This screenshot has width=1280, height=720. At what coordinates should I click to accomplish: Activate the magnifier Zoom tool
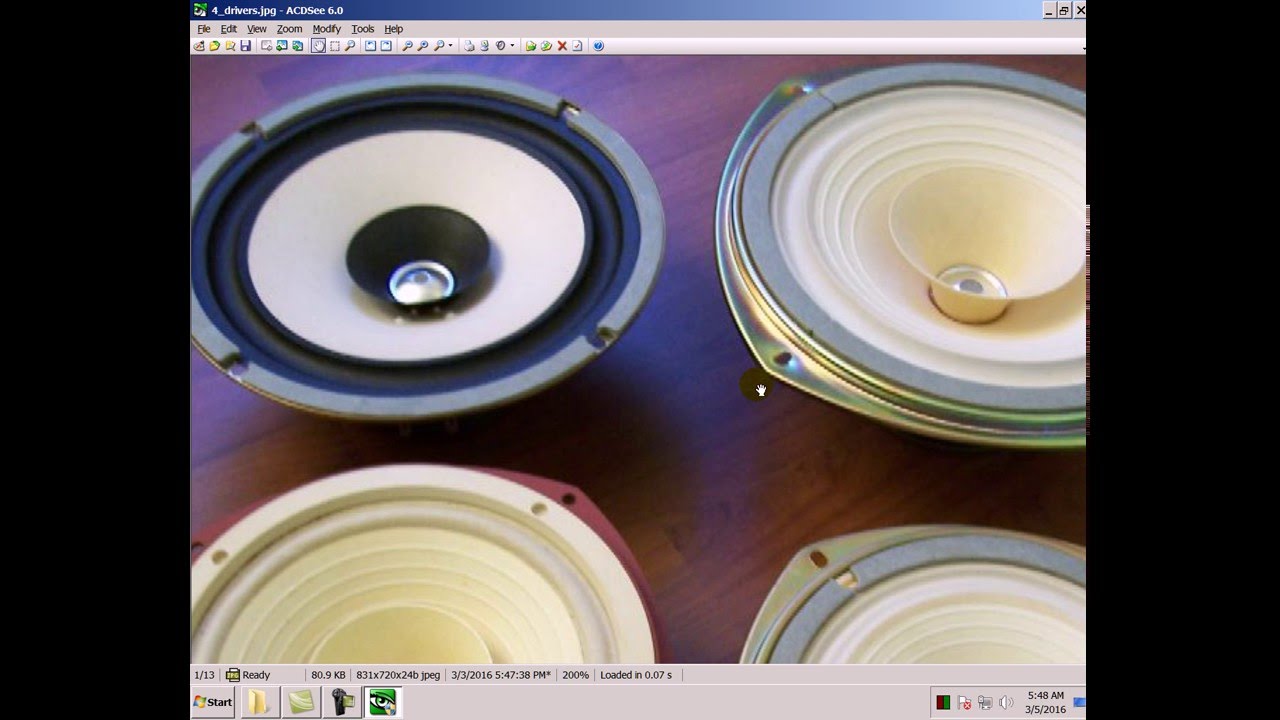pyautogui.click(x=350, y=46)
